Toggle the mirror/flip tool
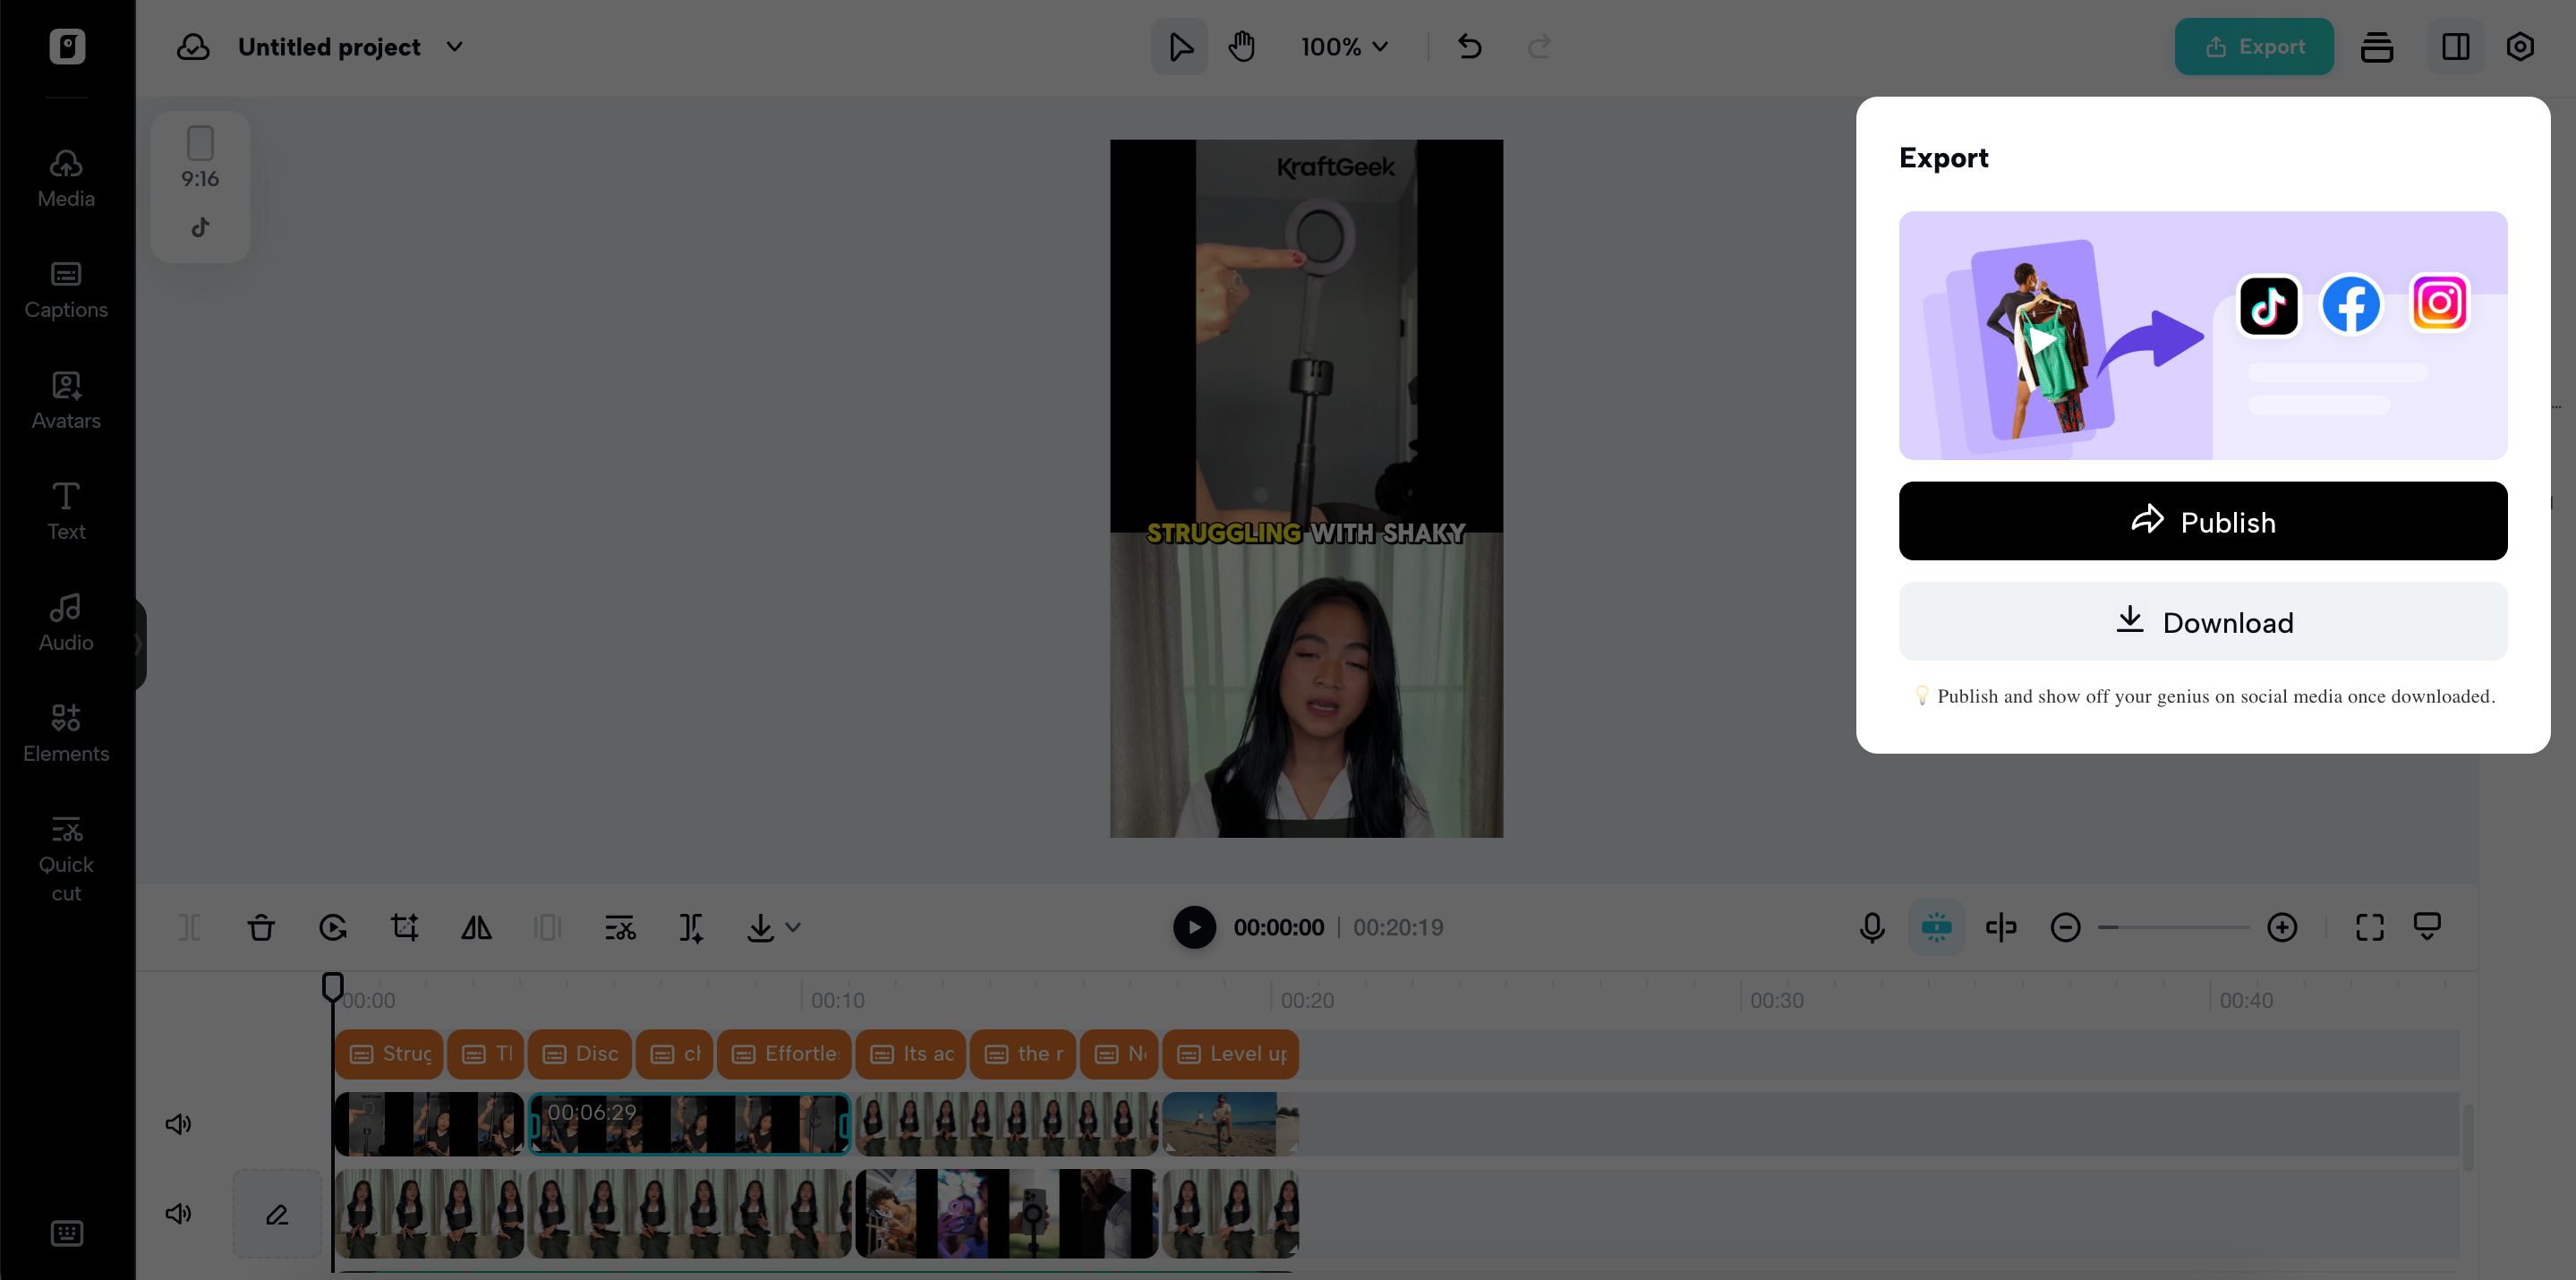 pyautogui.click(x=475, y=927)
